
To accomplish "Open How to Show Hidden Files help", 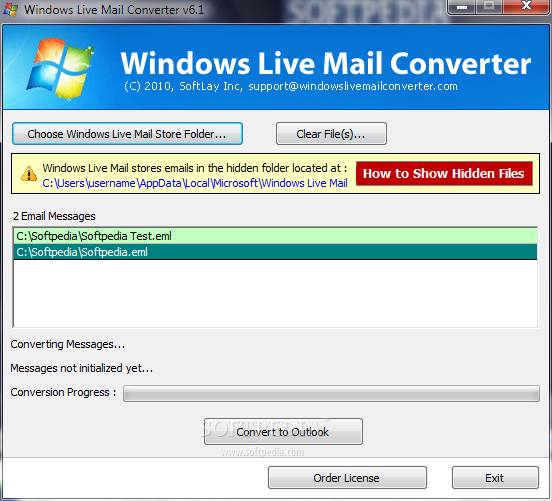I will click(444, 174).
